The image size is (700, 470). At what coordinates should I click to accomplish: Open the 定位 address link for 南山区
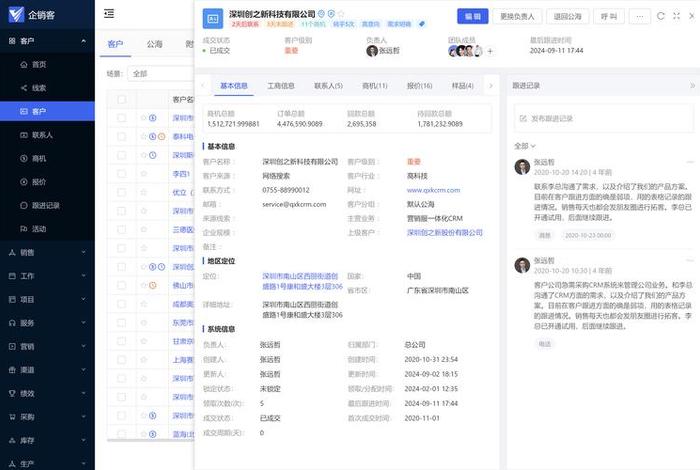[x=302, y=281]
